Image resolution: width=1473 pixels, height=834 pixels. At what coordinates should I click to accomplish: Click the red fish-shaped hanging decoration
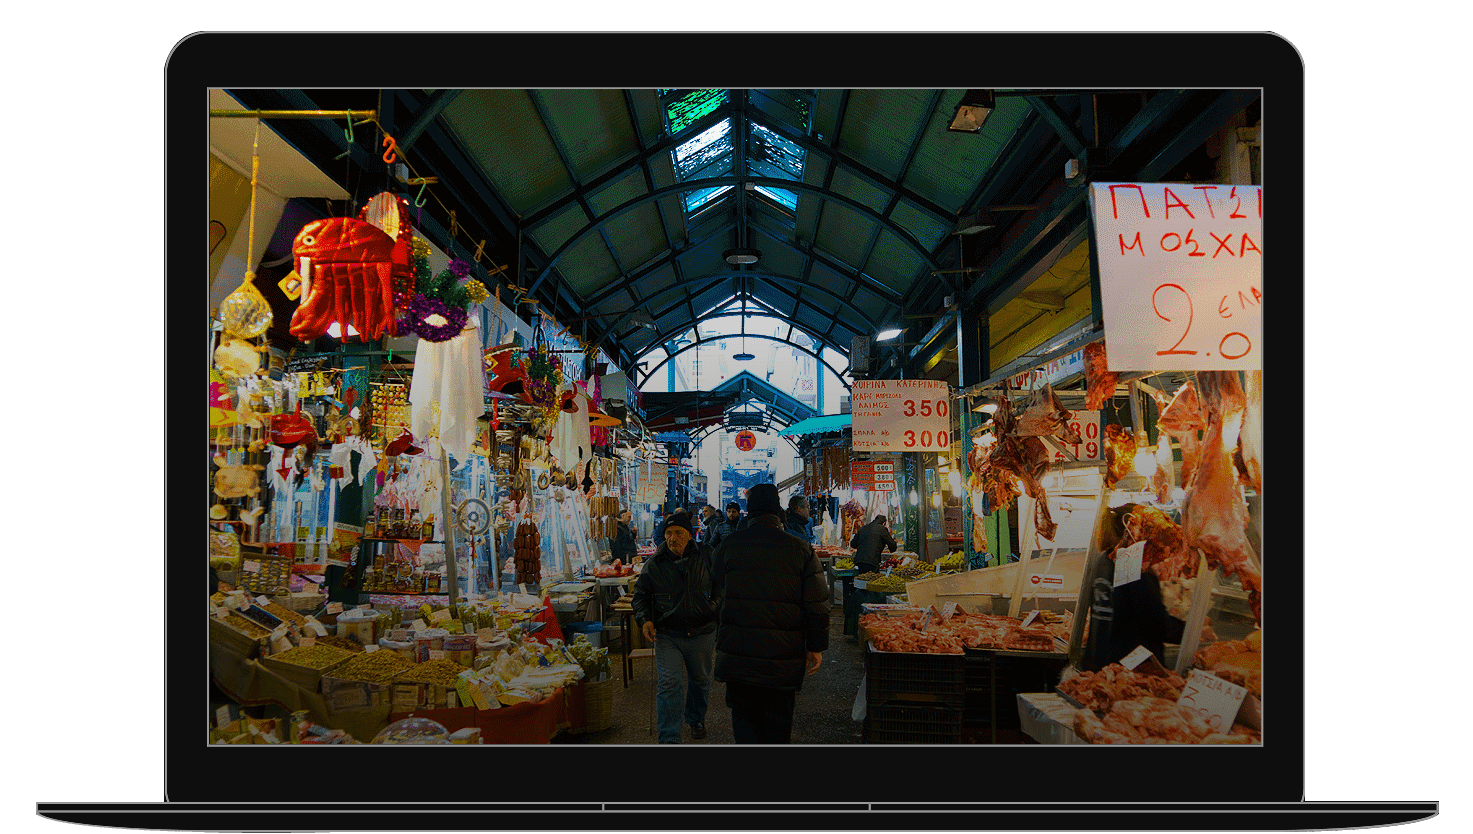pyautogui.click(x=343, y=278)
